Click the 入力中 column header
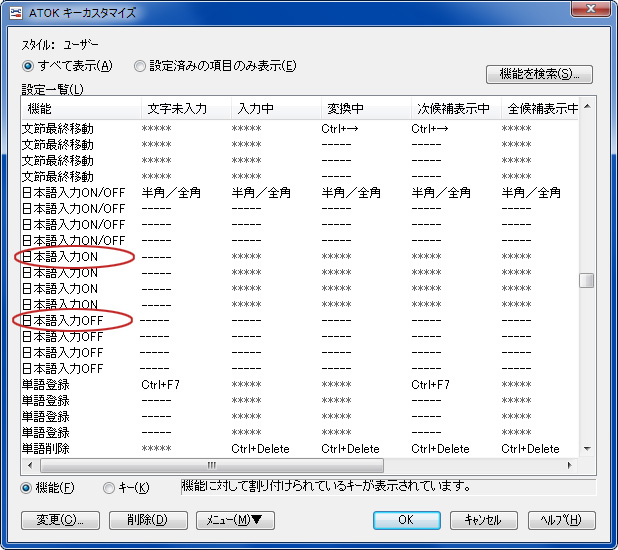 [x=276, y=108]
